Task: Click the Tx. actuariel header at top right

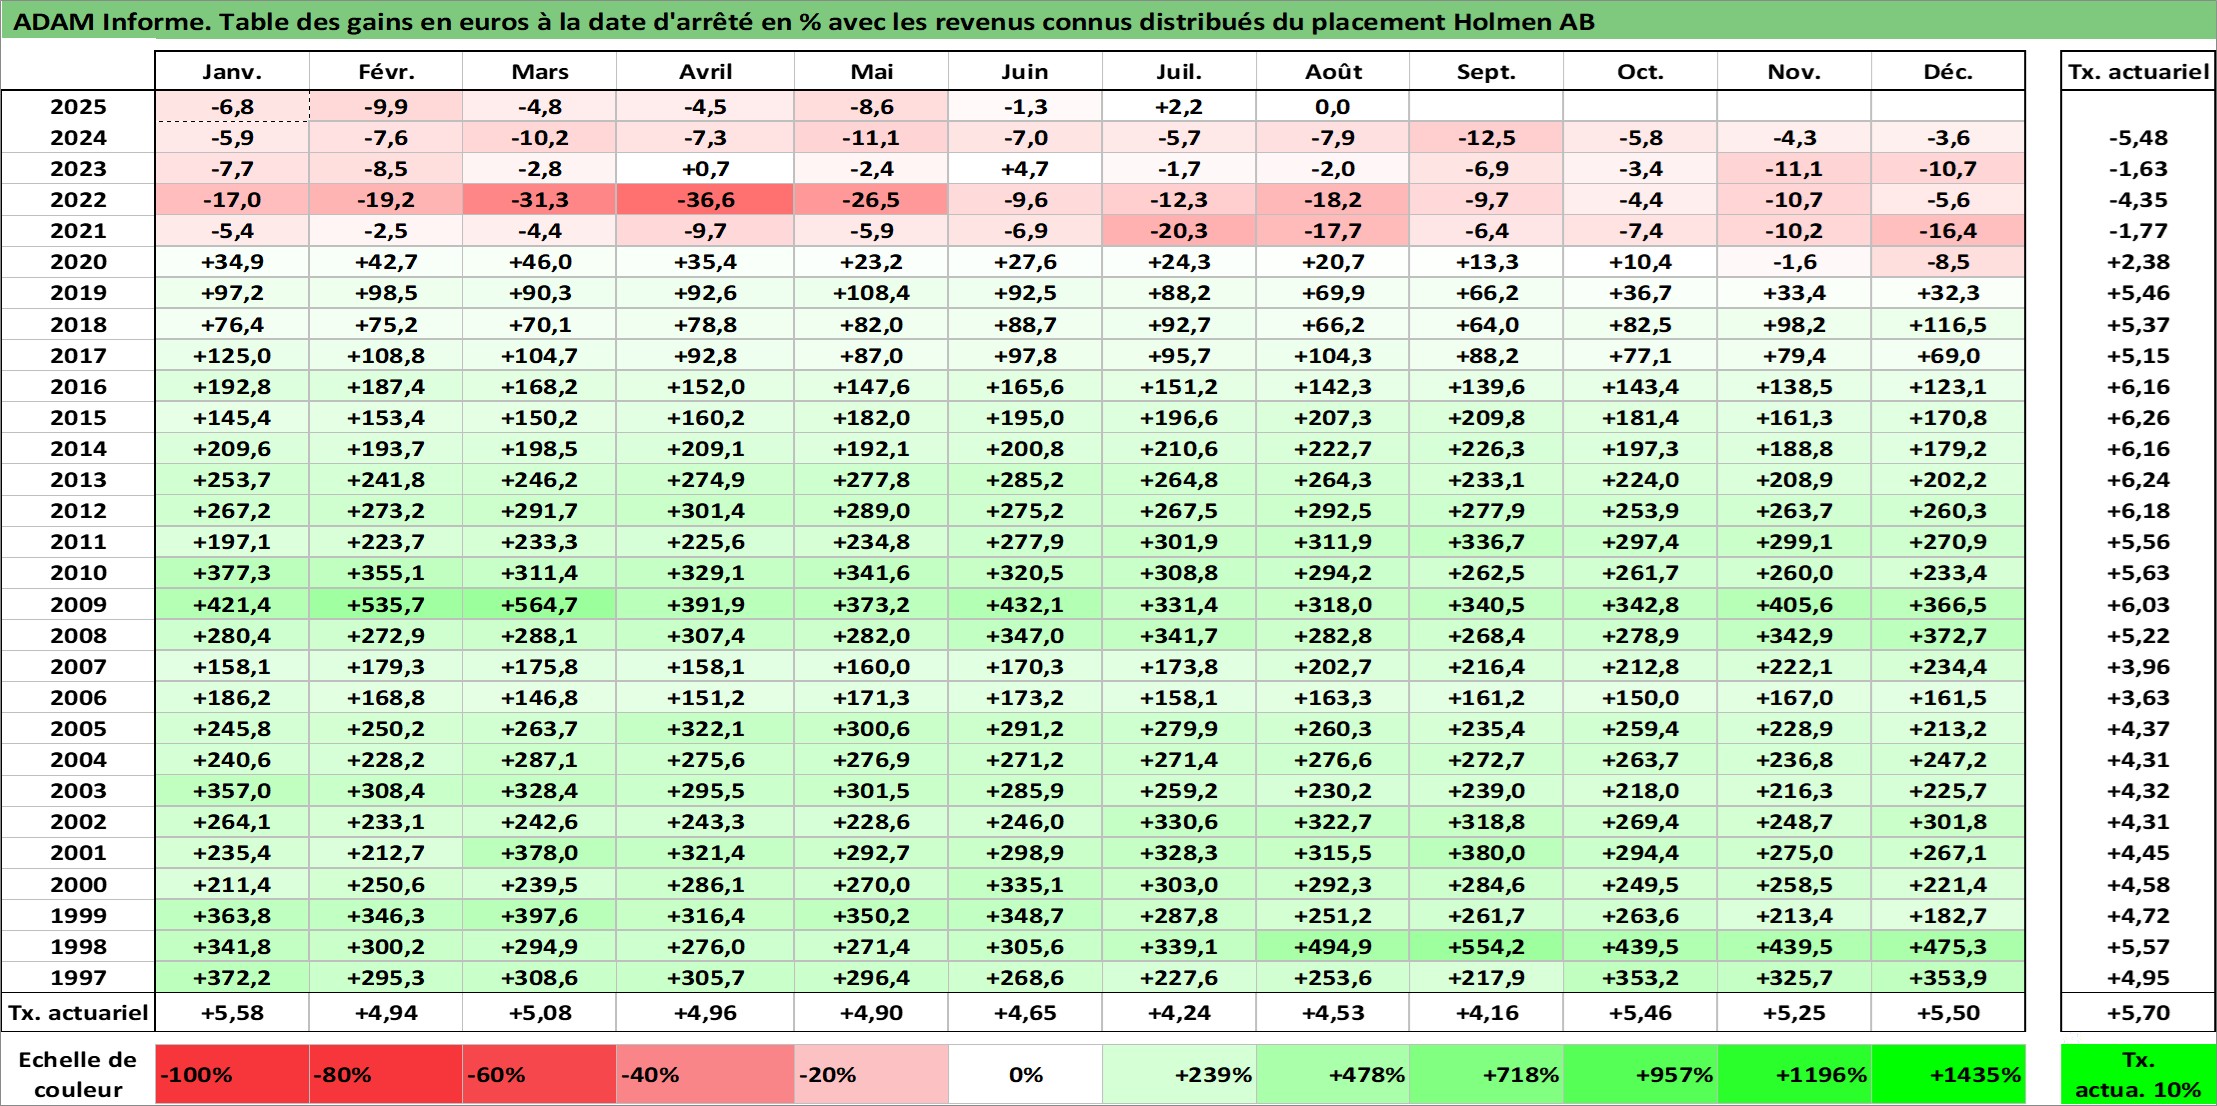Action: click(2138, 72)
